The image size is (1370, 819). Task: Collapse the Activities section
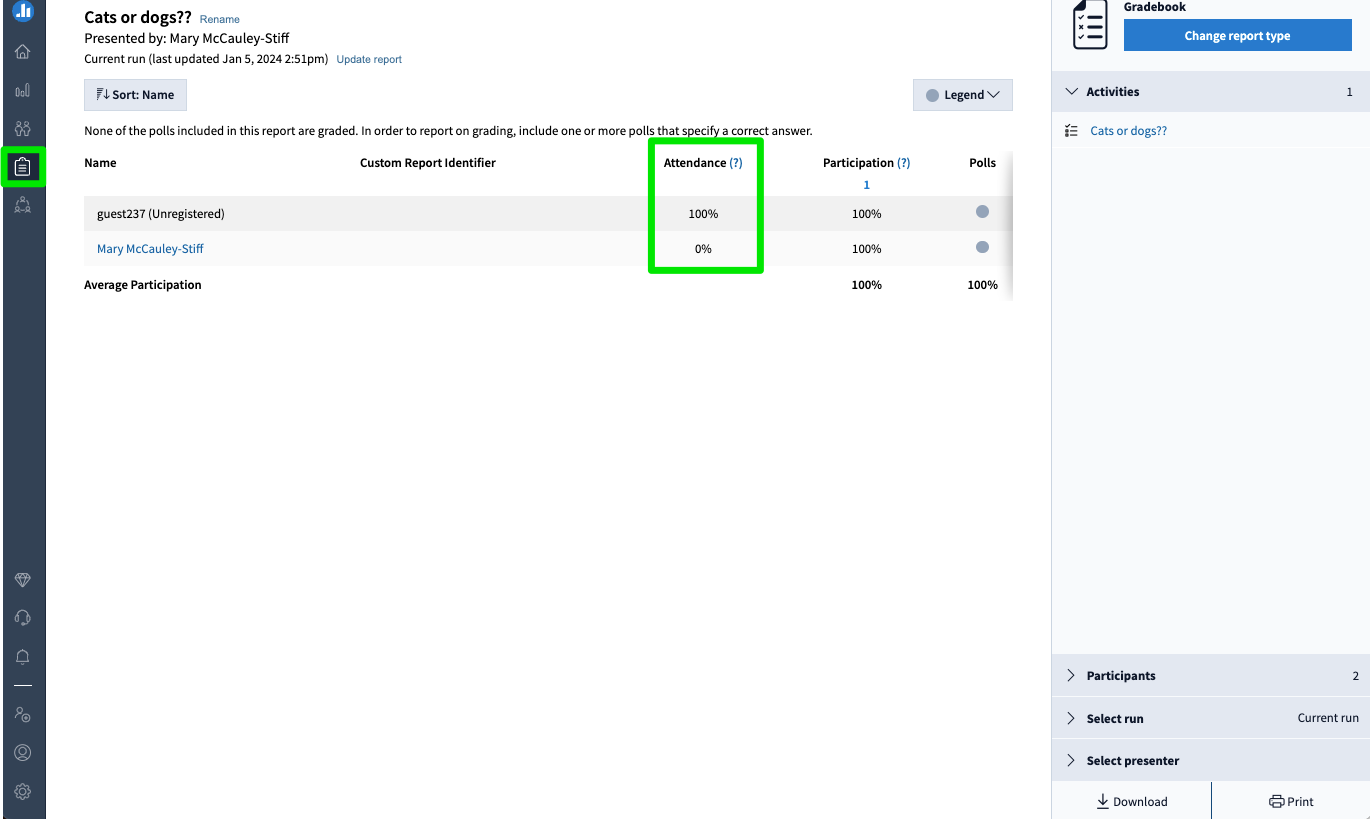[1071, 91]
